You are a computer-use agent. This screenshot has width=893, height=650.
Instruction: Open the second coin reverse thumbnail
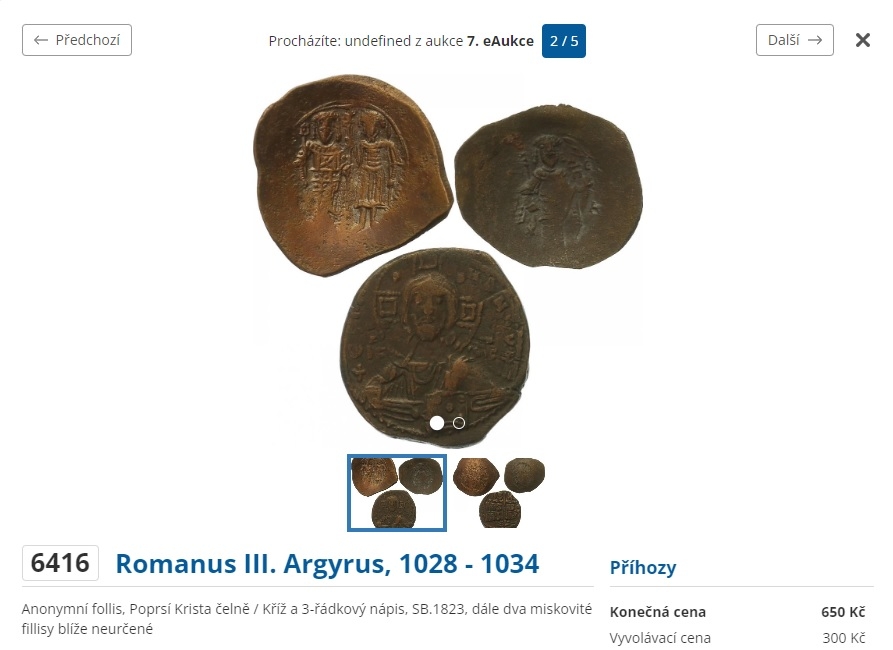click(499, 493)
